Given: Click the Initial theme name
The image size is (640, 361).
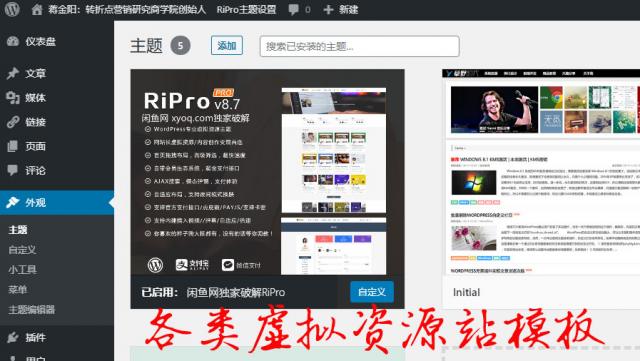Looking at the screenshot, I should tap(466, 292).
